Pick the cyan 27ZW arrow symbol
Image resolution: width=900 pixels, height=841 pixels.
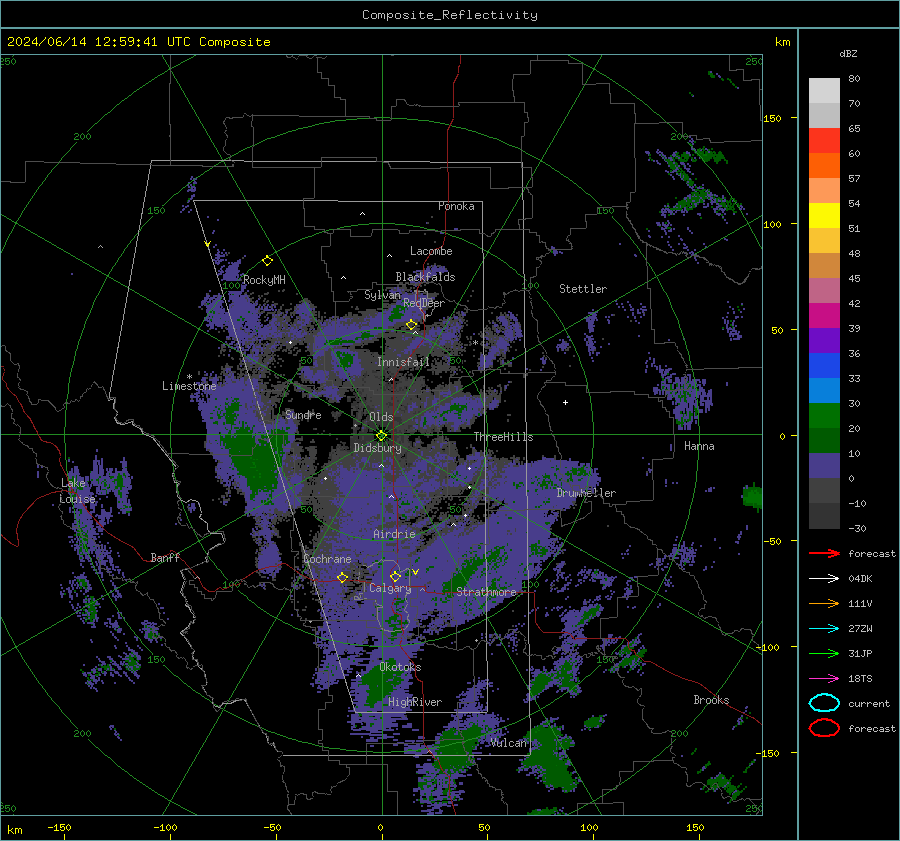click(x=824, y=629)
